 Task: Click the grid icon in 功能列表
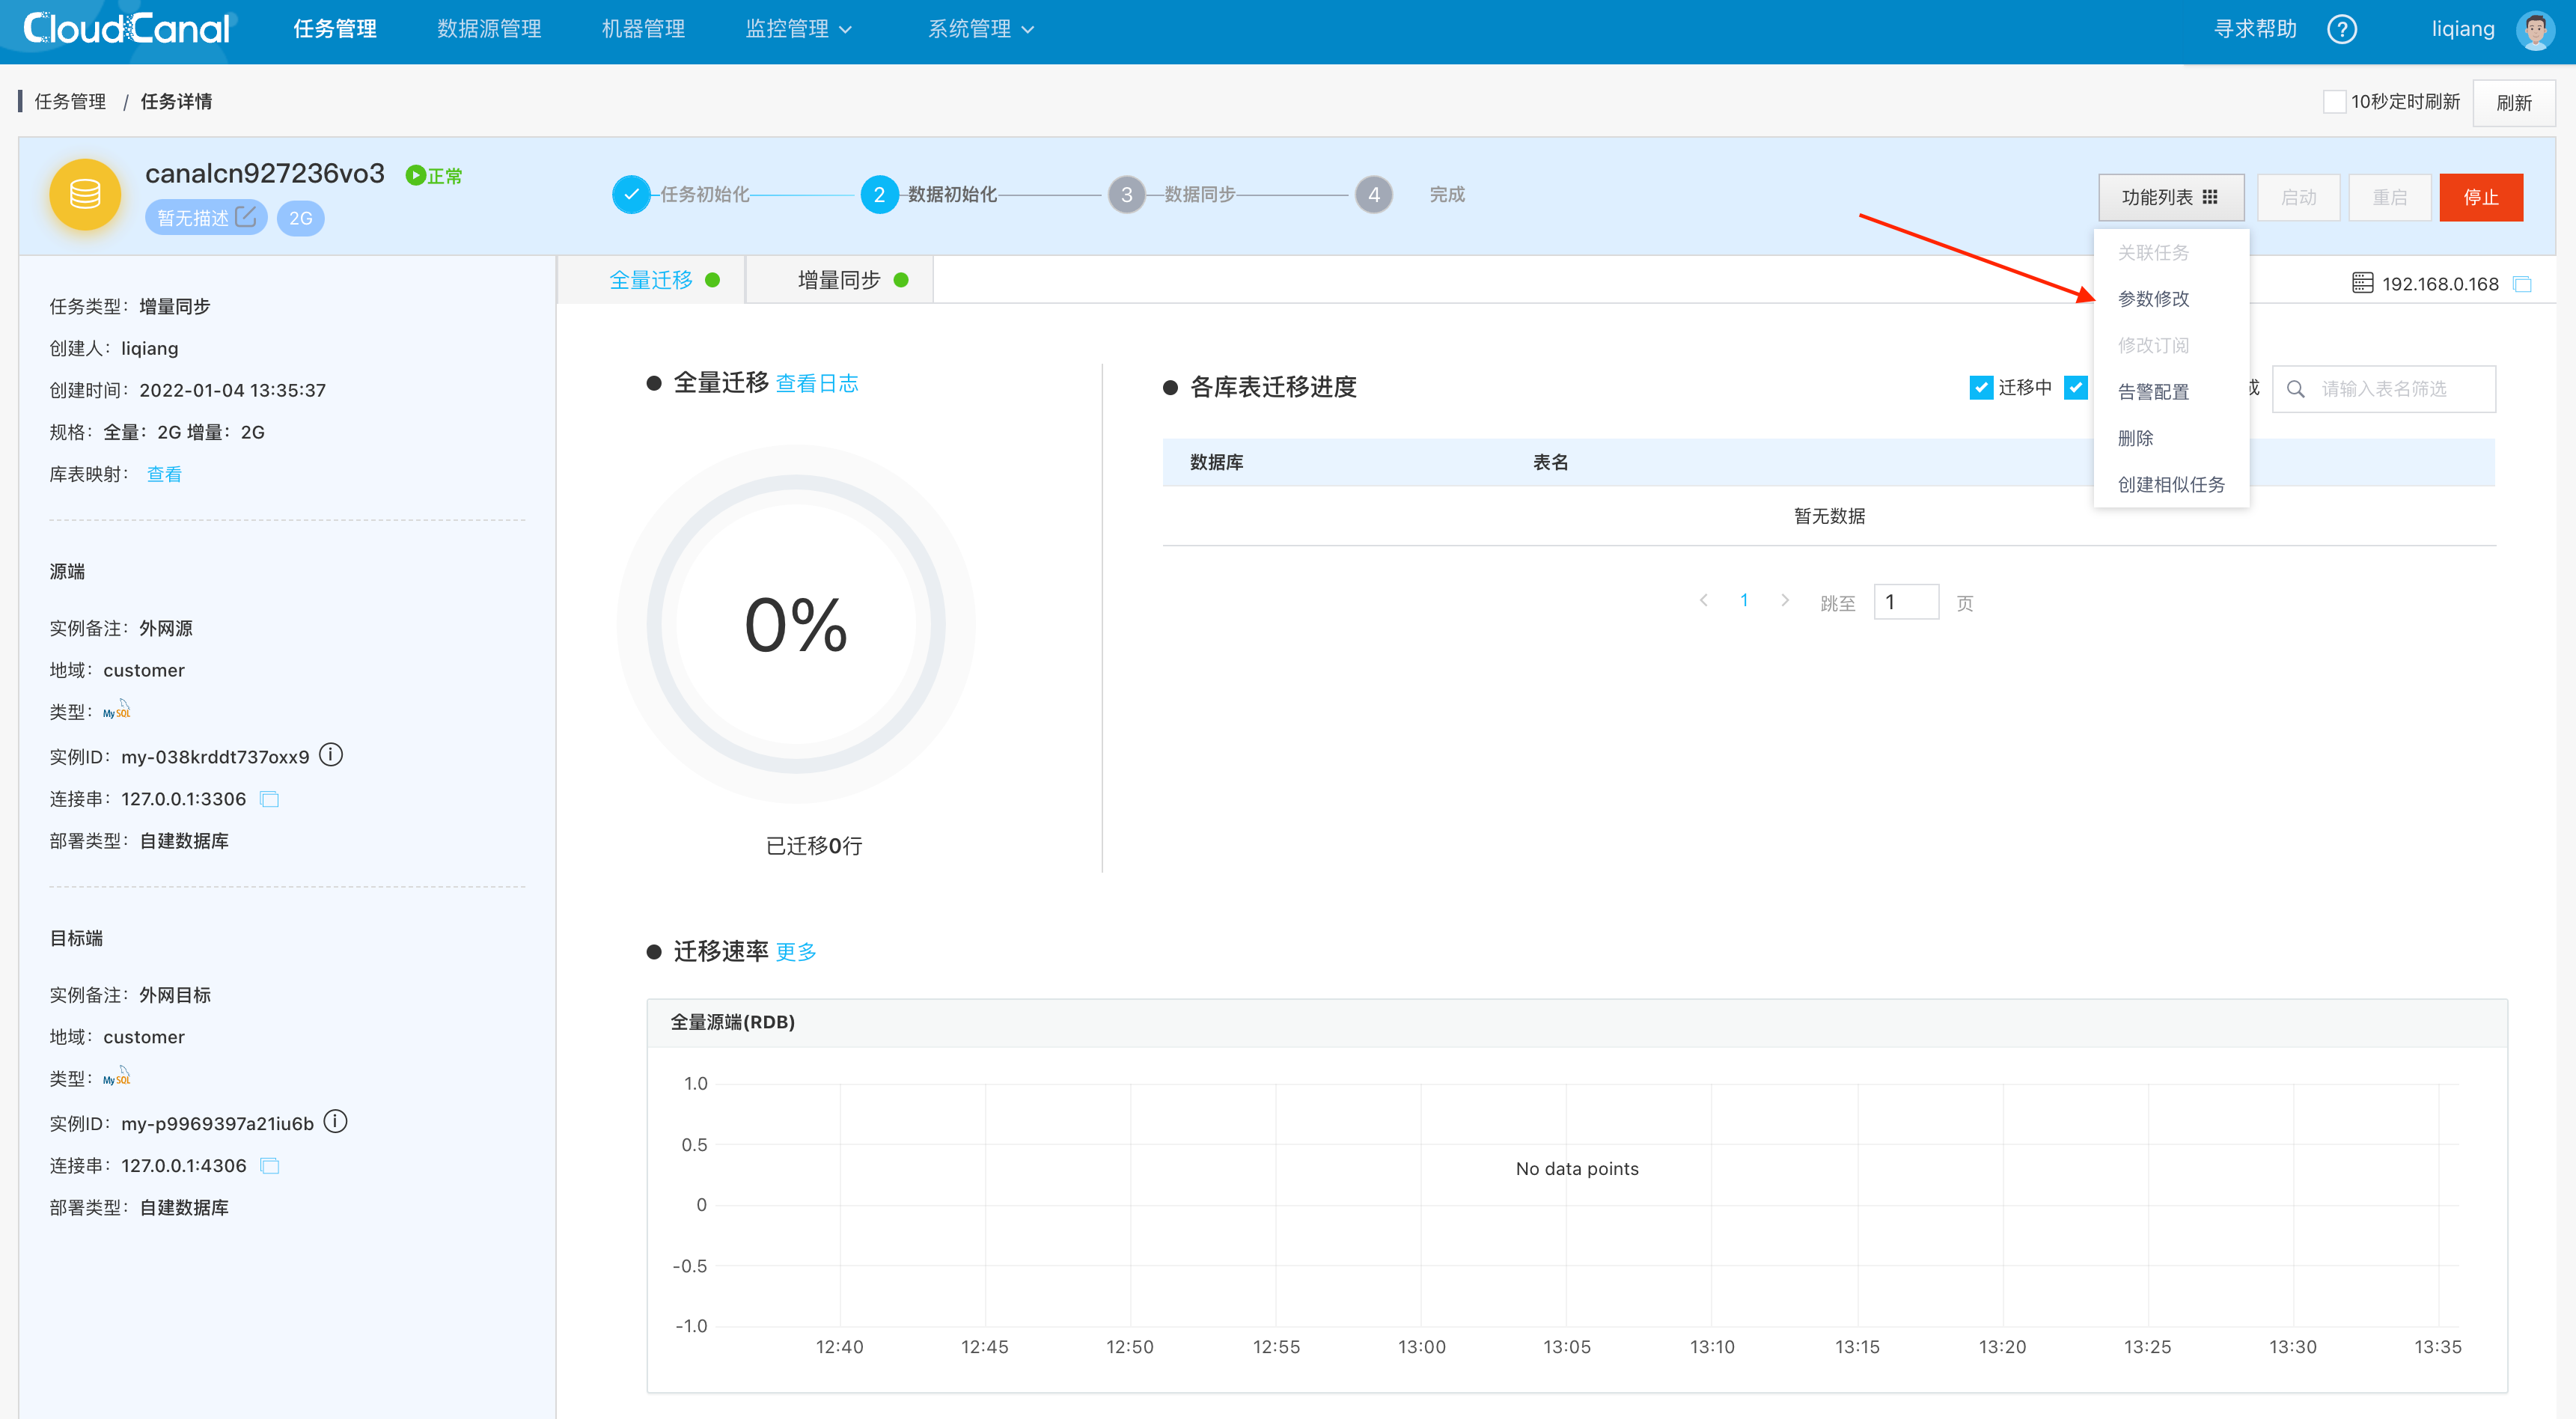point(2211,197)
